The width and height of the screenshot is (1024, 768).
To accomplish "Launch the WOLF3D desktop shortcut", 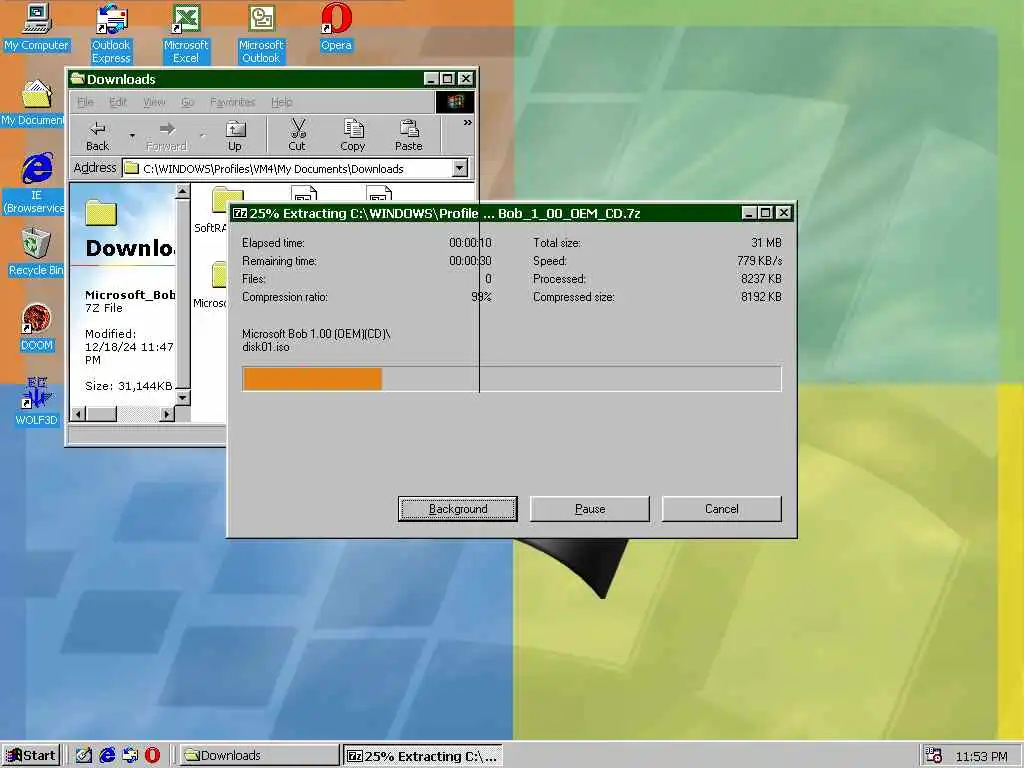I will click(x=37, y=402).
